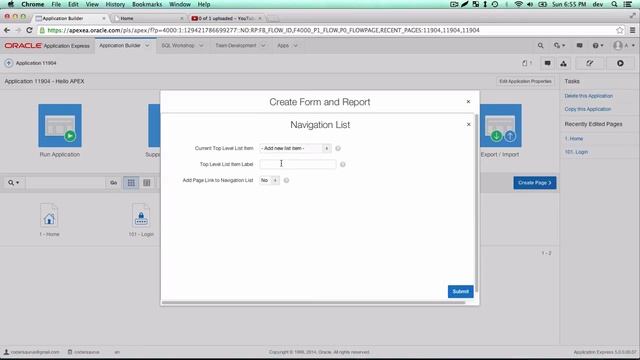Open the Export / Import icon
The image size is (640, 360).
point(500,125)
